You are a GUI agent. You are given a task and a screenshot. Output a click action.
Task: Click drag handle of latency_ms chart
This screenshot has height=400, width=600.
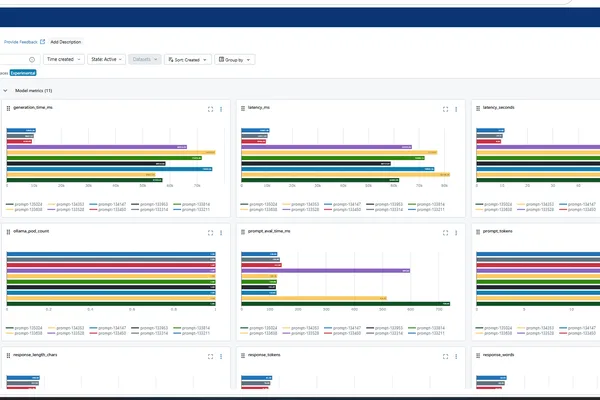(243, 108)
